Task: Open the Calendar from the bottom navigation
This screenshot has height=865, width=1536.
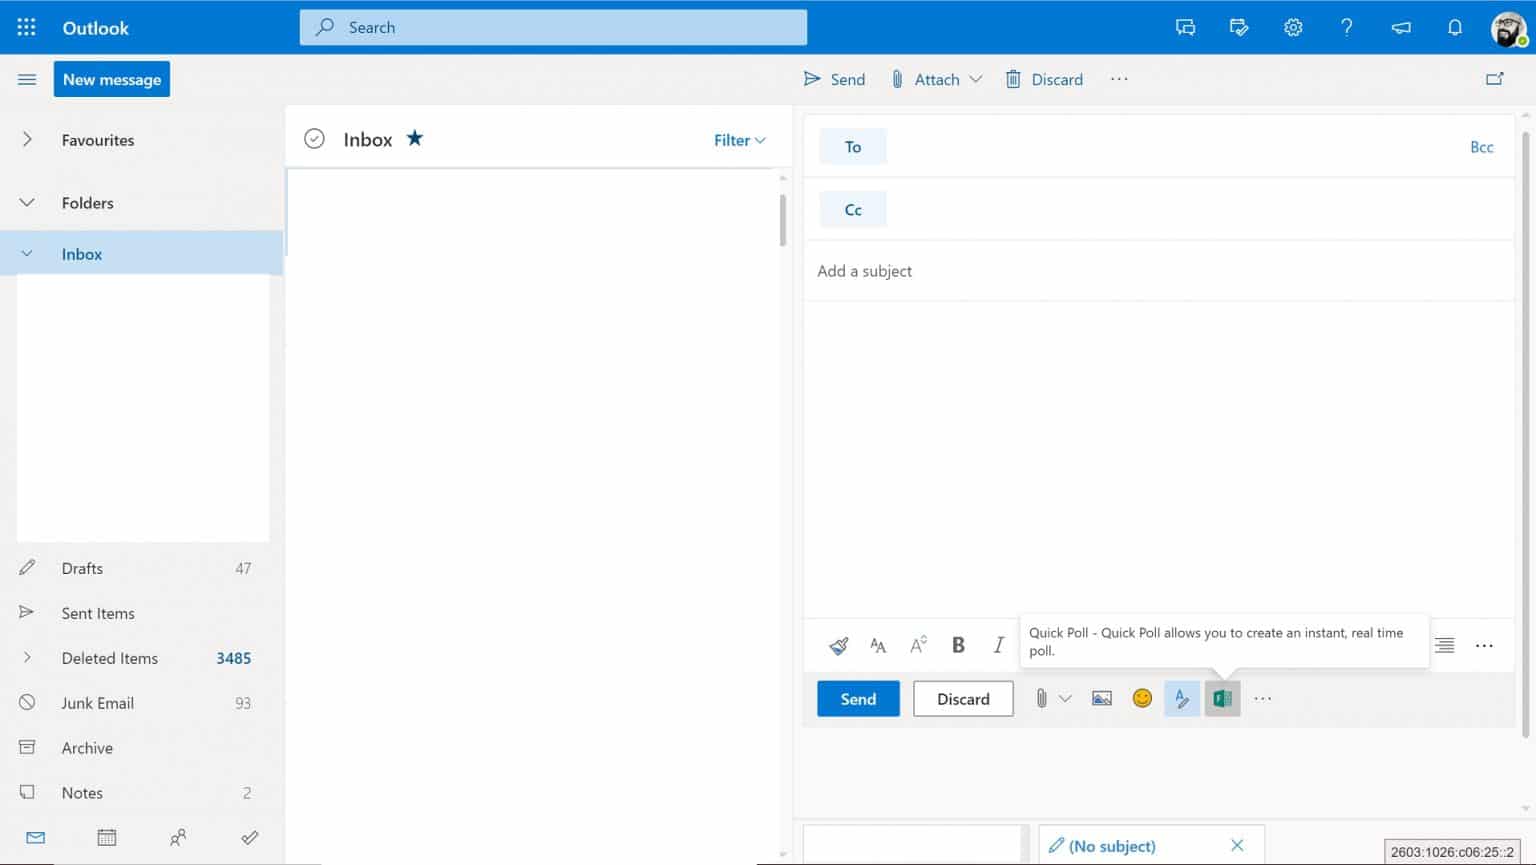Action: [106, 837]
